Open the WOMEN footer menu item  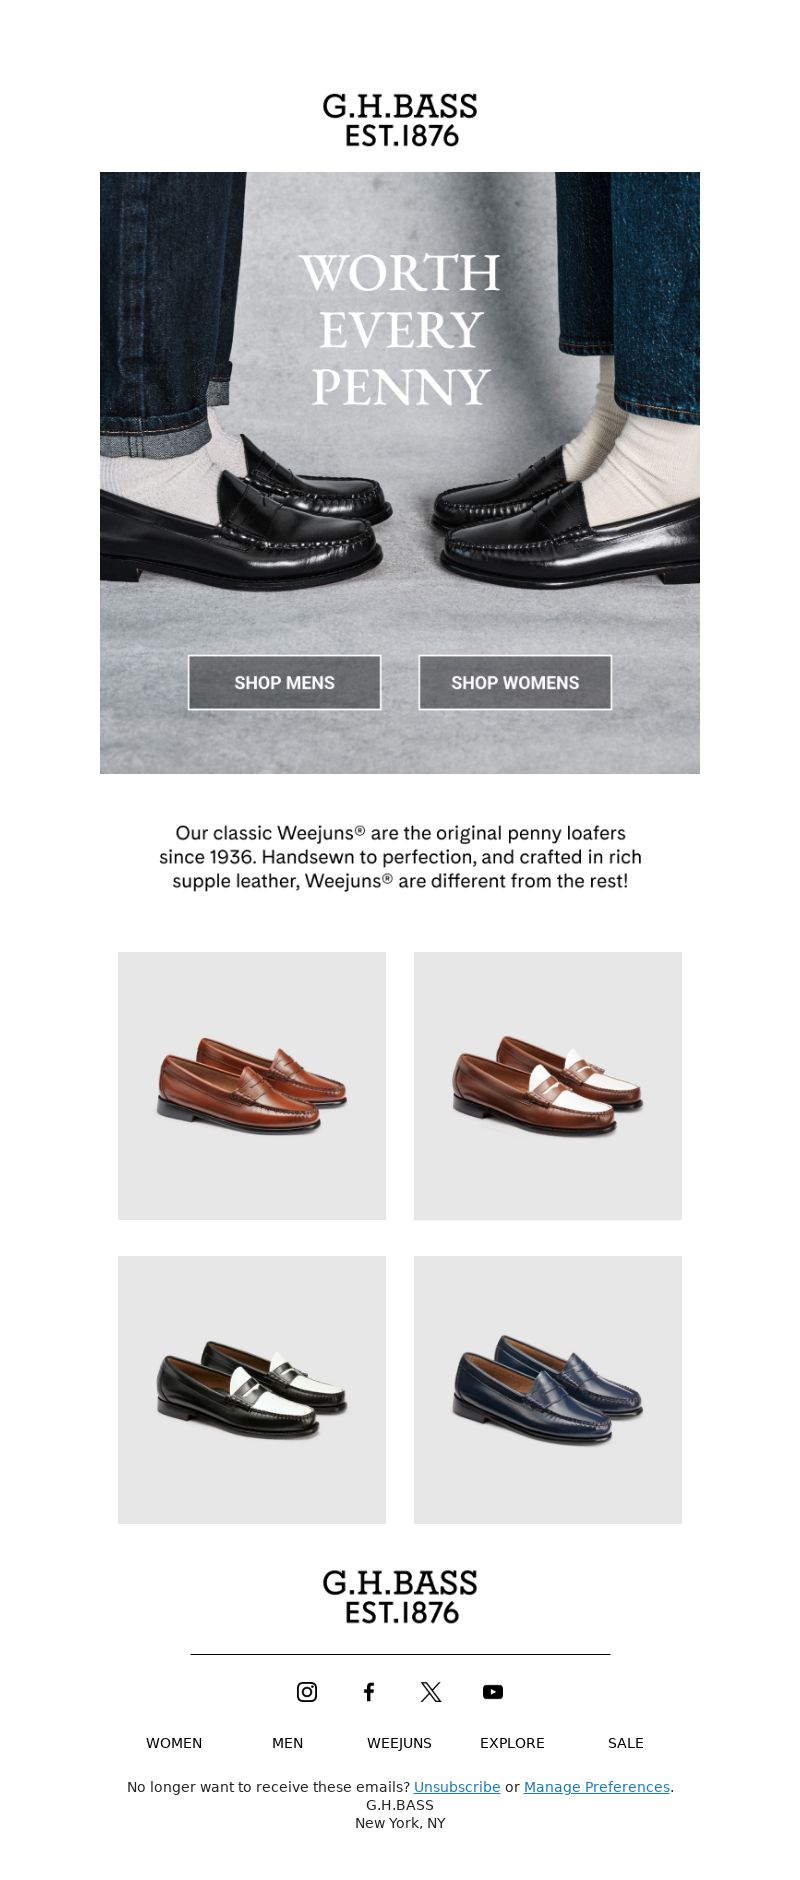pyautogui.click(x=174, y=1742)
